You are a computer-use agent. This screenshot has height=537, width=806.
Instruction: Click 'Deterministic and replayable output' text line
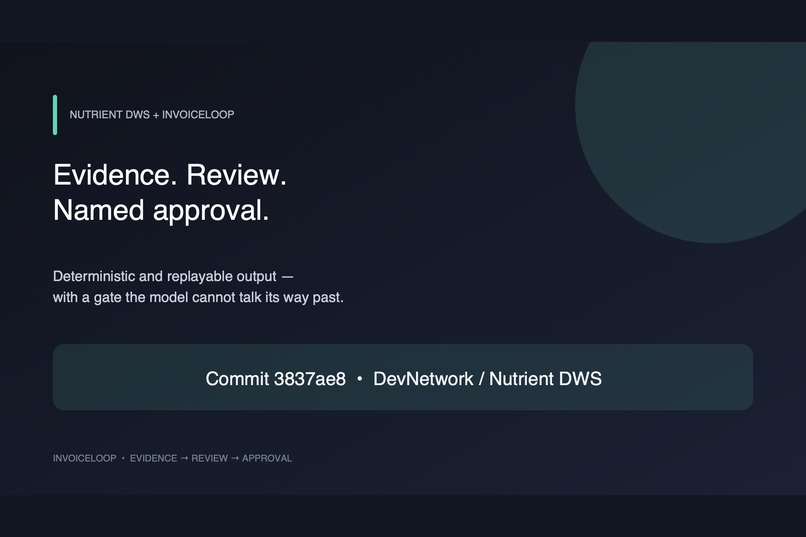[x=173, y=276]
